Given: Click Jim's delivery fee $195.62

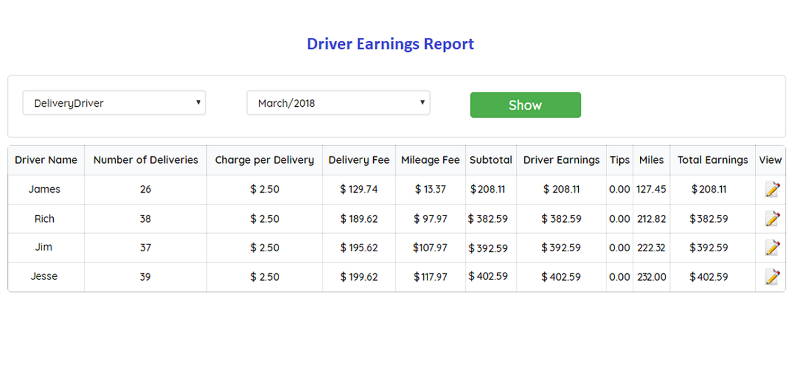Looking at the screenshot, I should (x=359, y=248).
